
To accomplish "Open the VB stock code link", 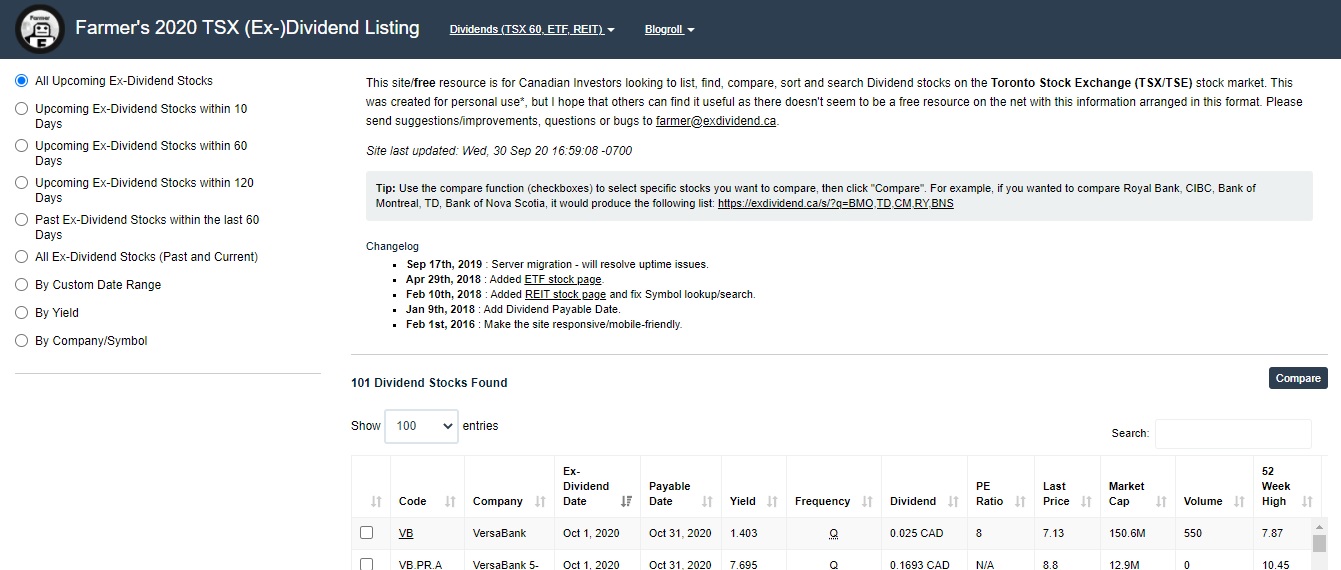I will click(406, 533).
